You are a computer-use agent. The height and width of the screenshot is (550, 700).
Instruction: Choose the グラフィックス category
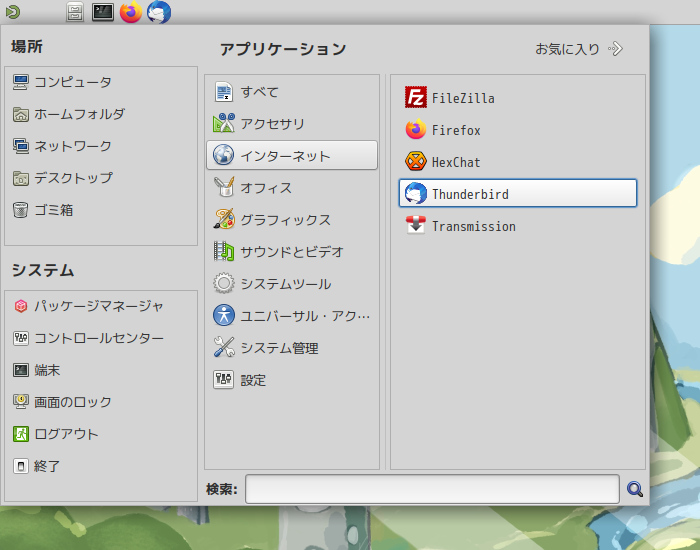tap(292, 220)
